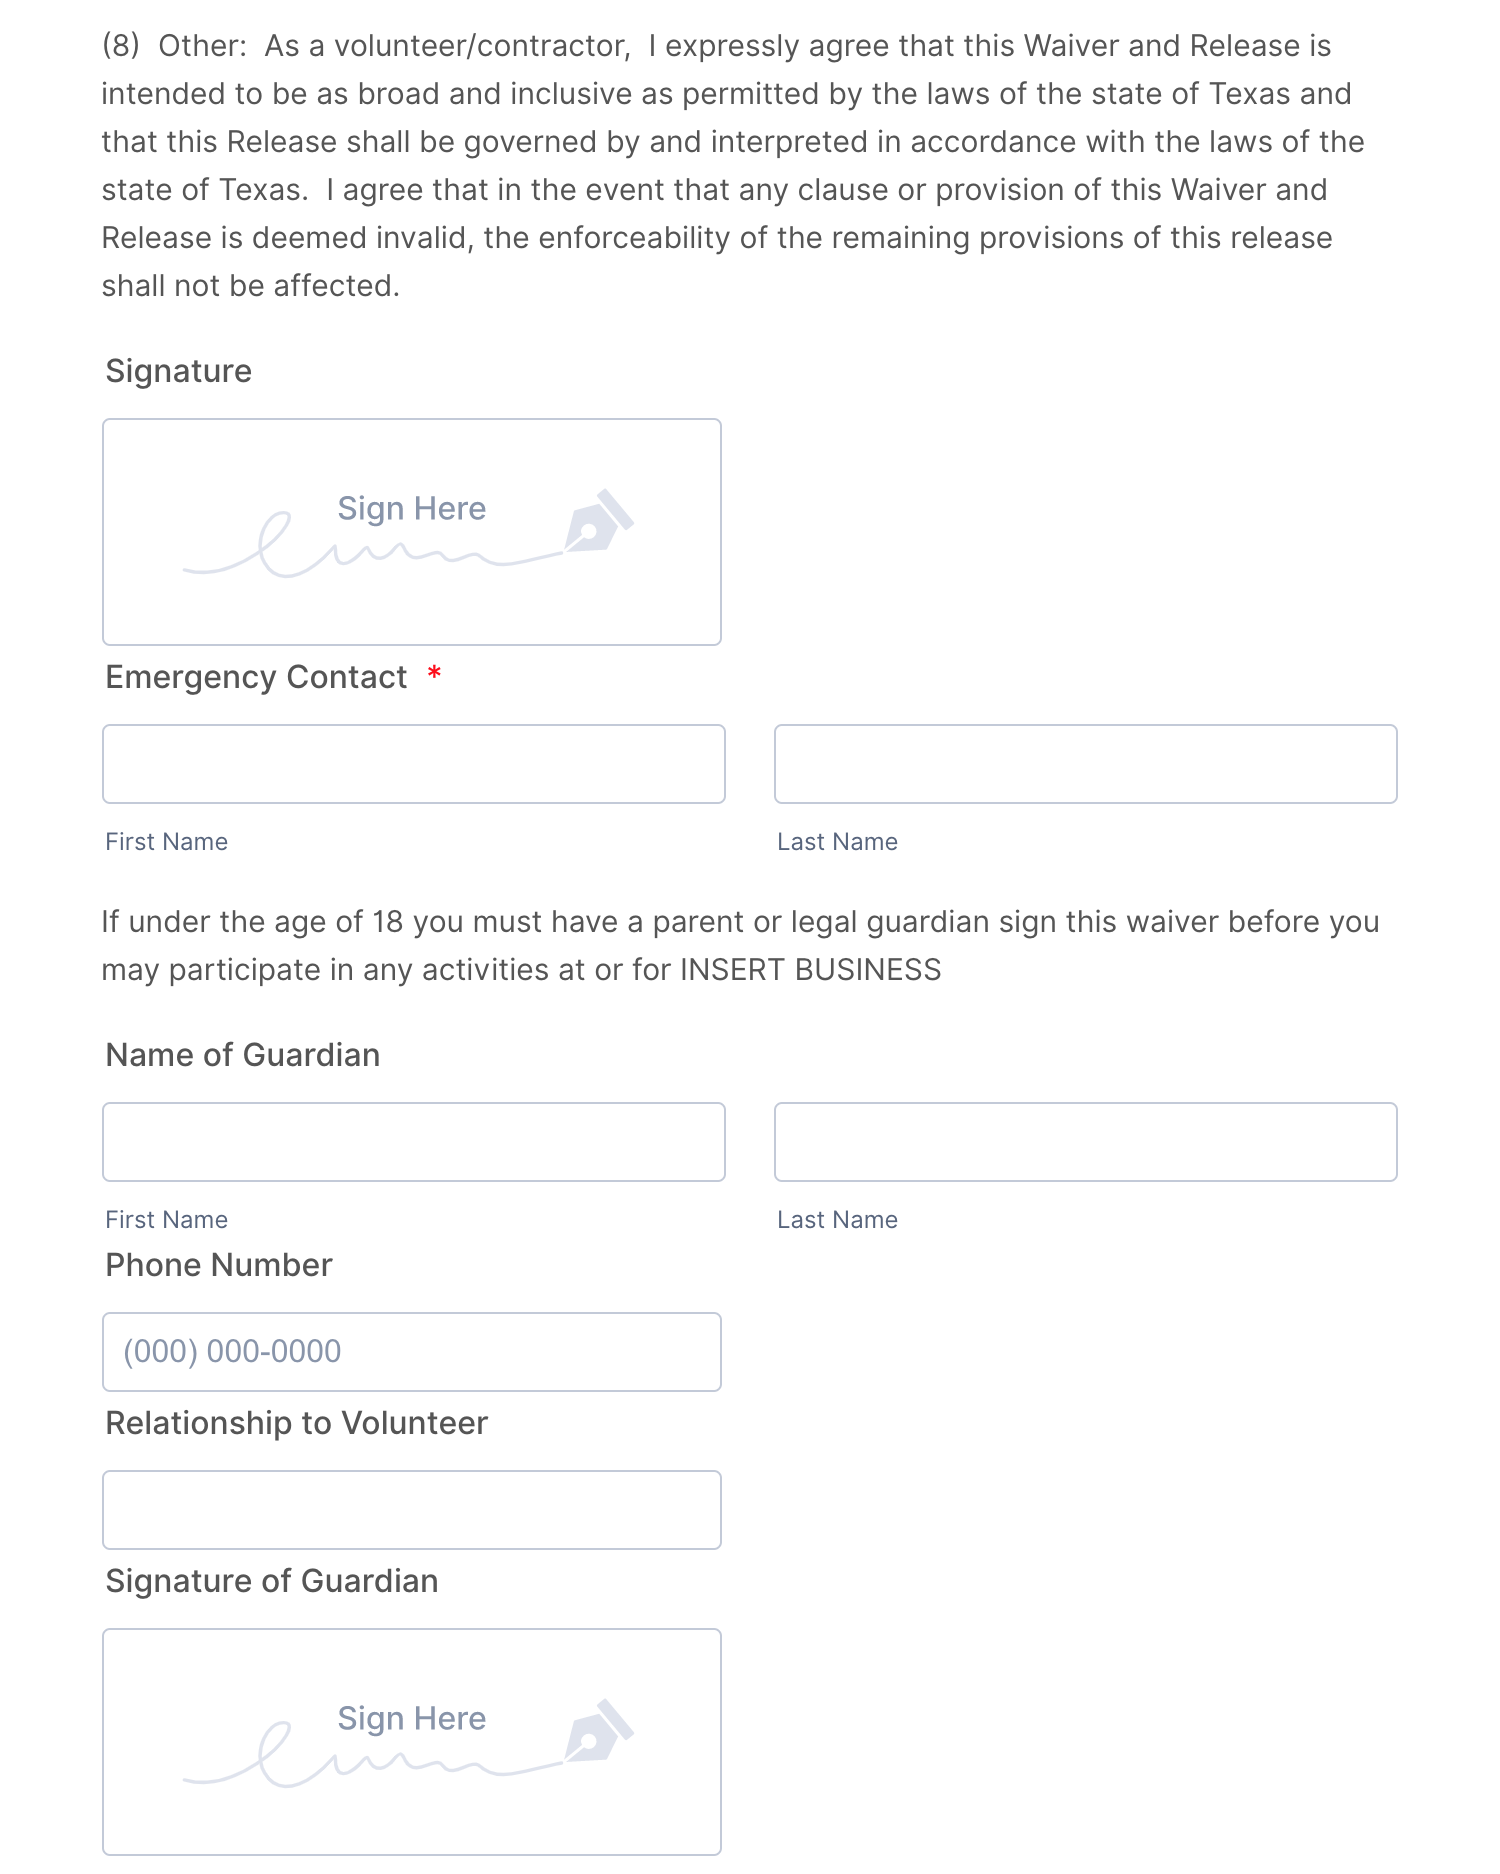Select the Phone Number input box

(x=411, y=1352)
